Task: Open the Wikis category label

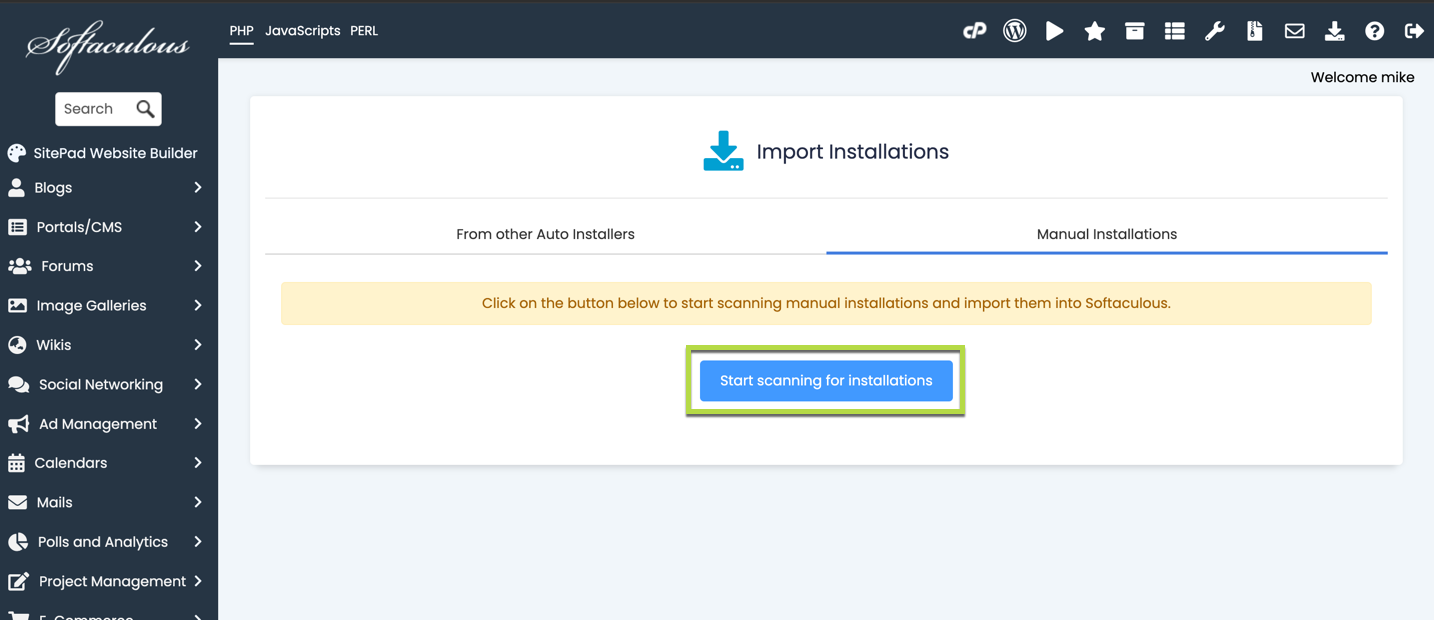Action: pos(54,345)
